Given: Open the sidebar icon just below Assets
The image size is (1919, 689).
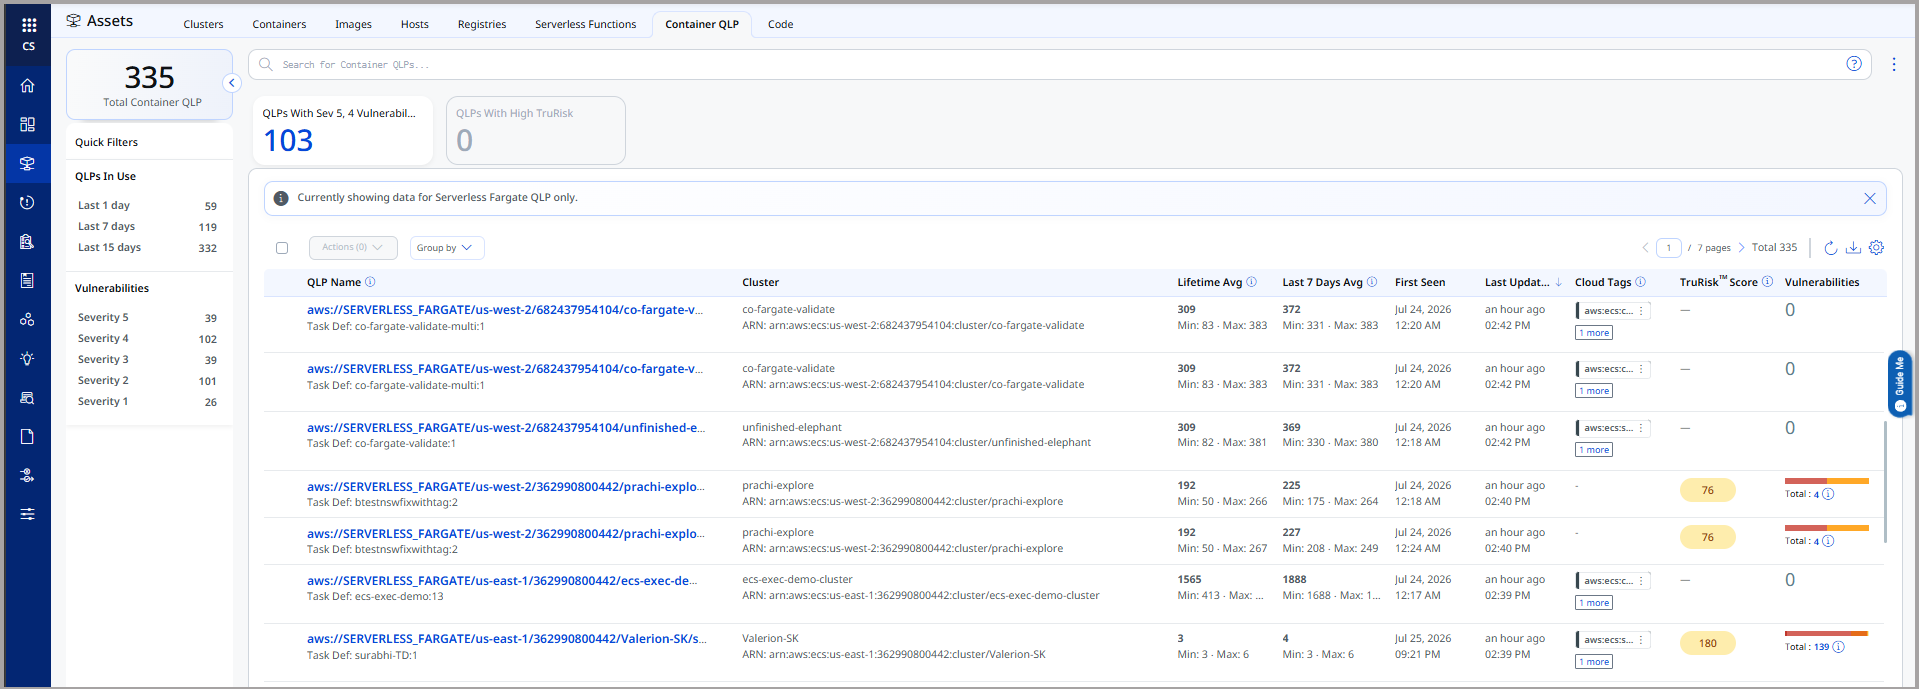Looking at the screenshot, I should pyautogui.click(x=28, y=202).
